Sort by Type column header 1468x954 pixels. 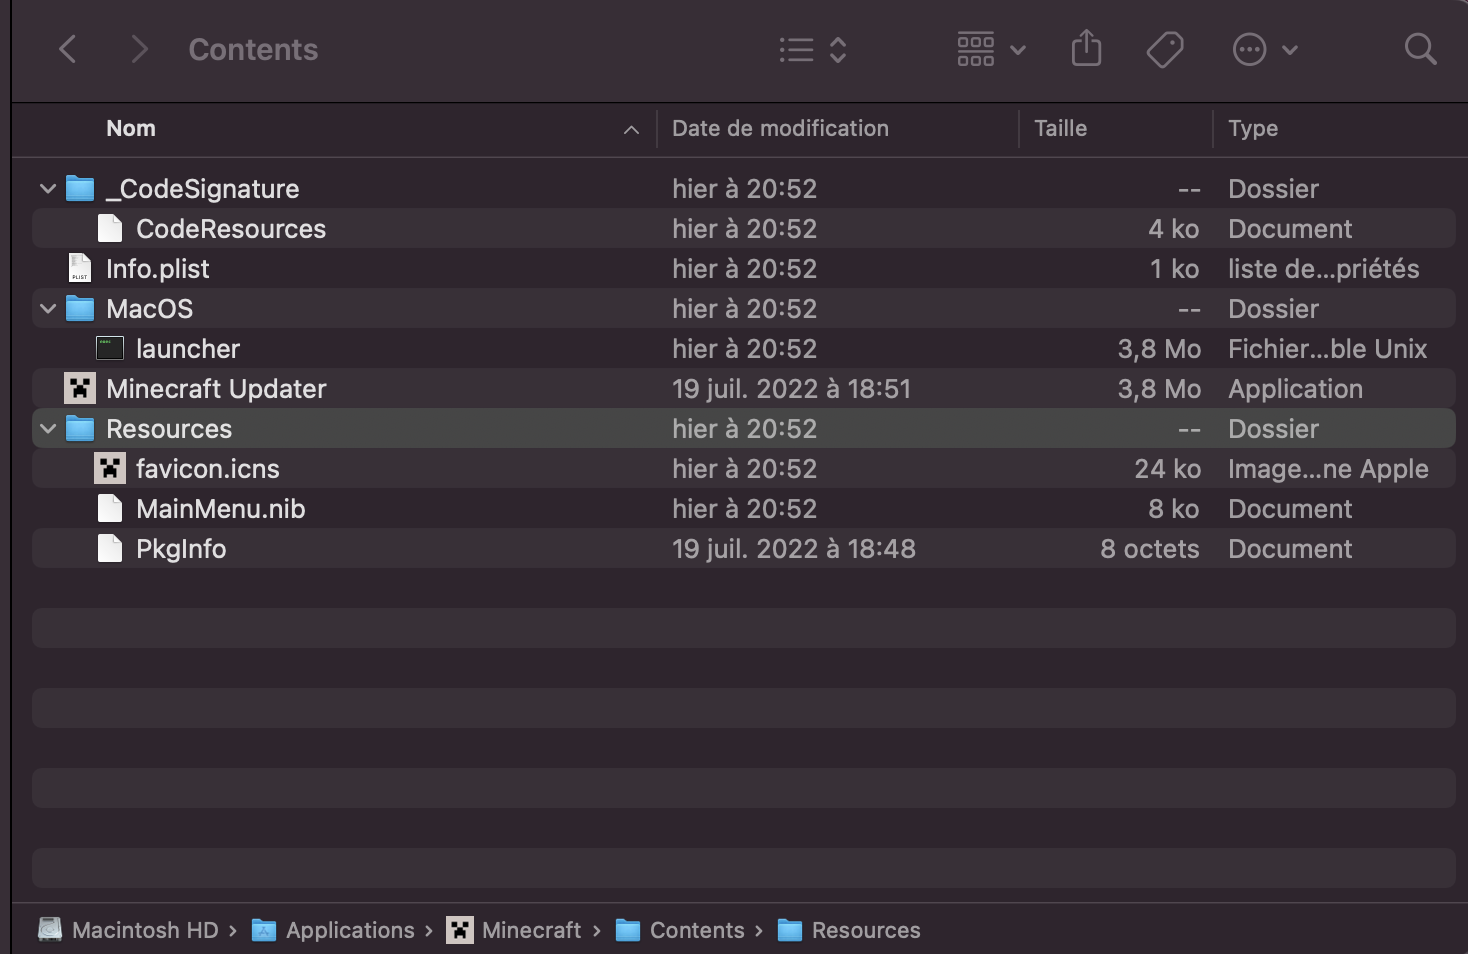1253,128
